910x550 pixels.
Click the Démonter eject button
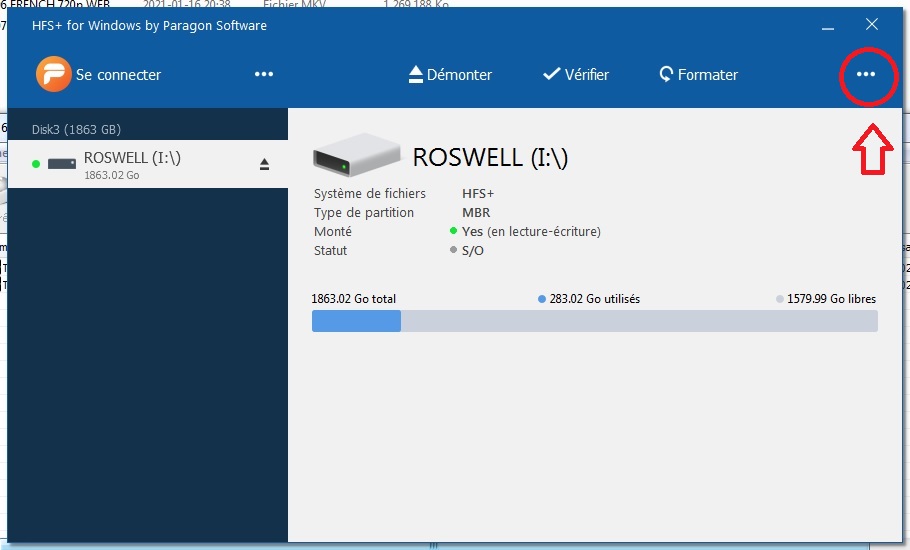click(x=450, y=74)
